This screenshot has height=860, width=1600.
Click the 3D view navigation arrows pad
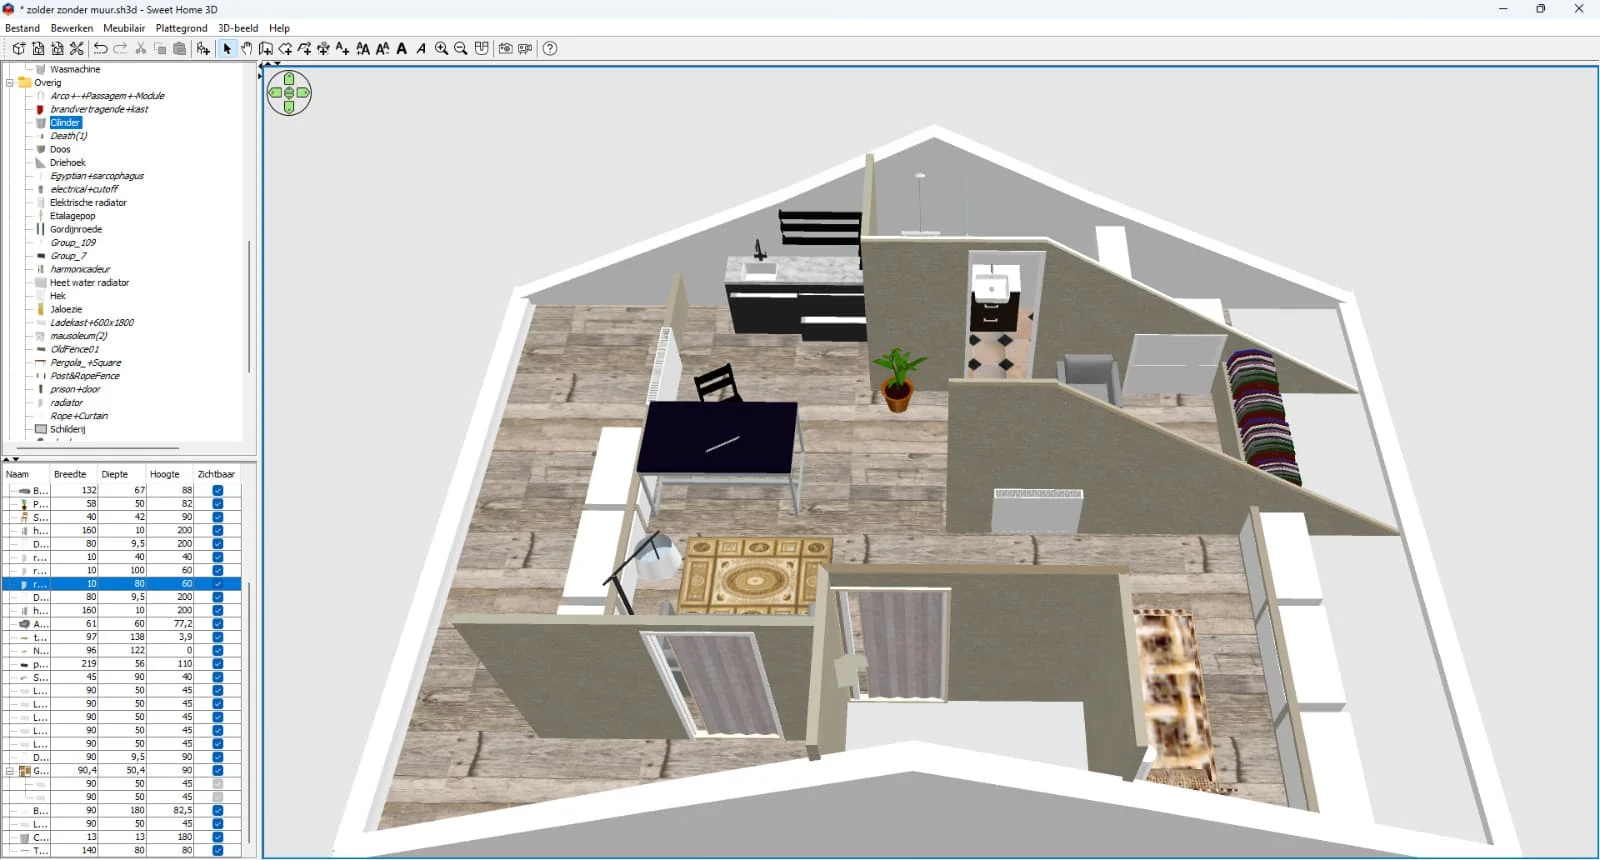tap(289, 93)
